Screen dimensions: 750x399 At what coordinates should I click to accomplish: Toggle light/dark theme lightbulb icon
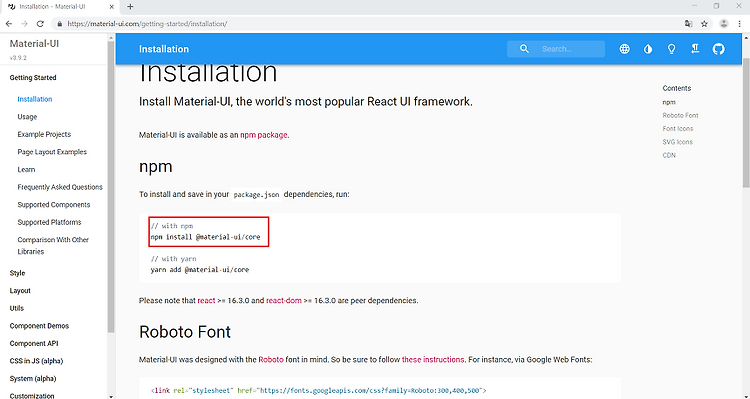click(x=671, y=49)
